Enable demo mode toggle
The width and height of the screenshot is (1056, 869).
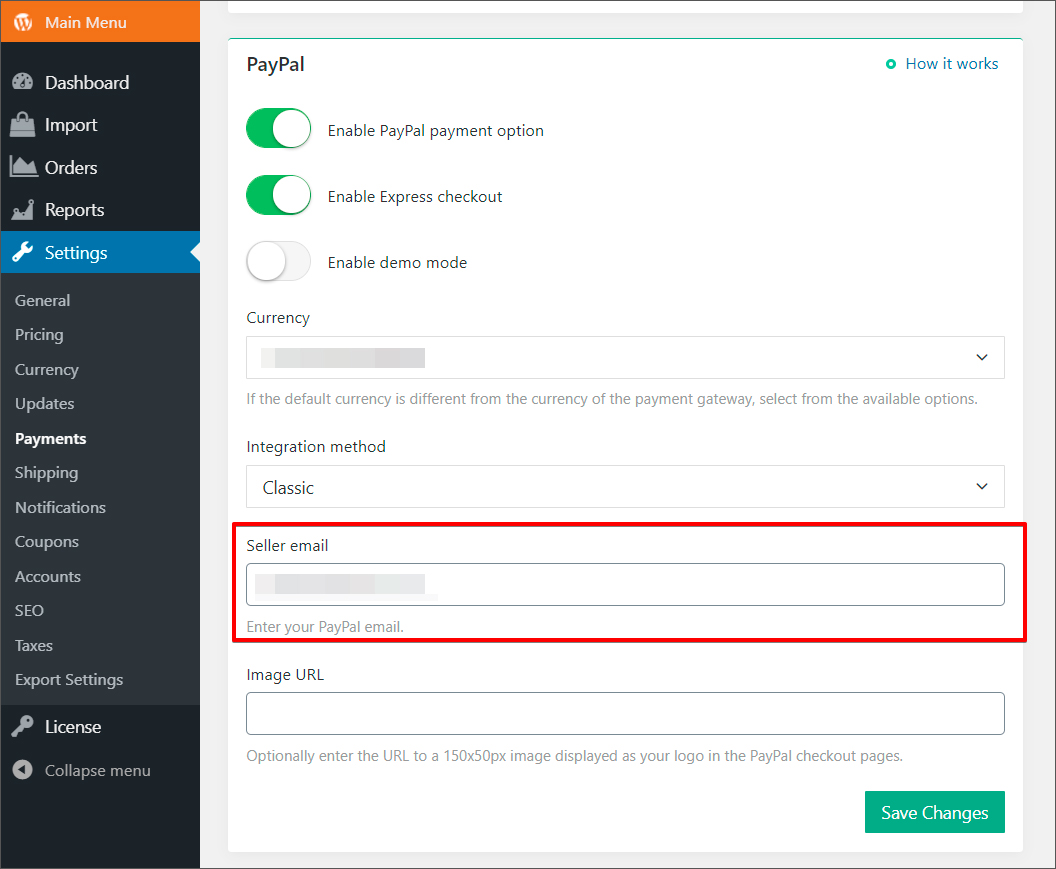[279, 261]
